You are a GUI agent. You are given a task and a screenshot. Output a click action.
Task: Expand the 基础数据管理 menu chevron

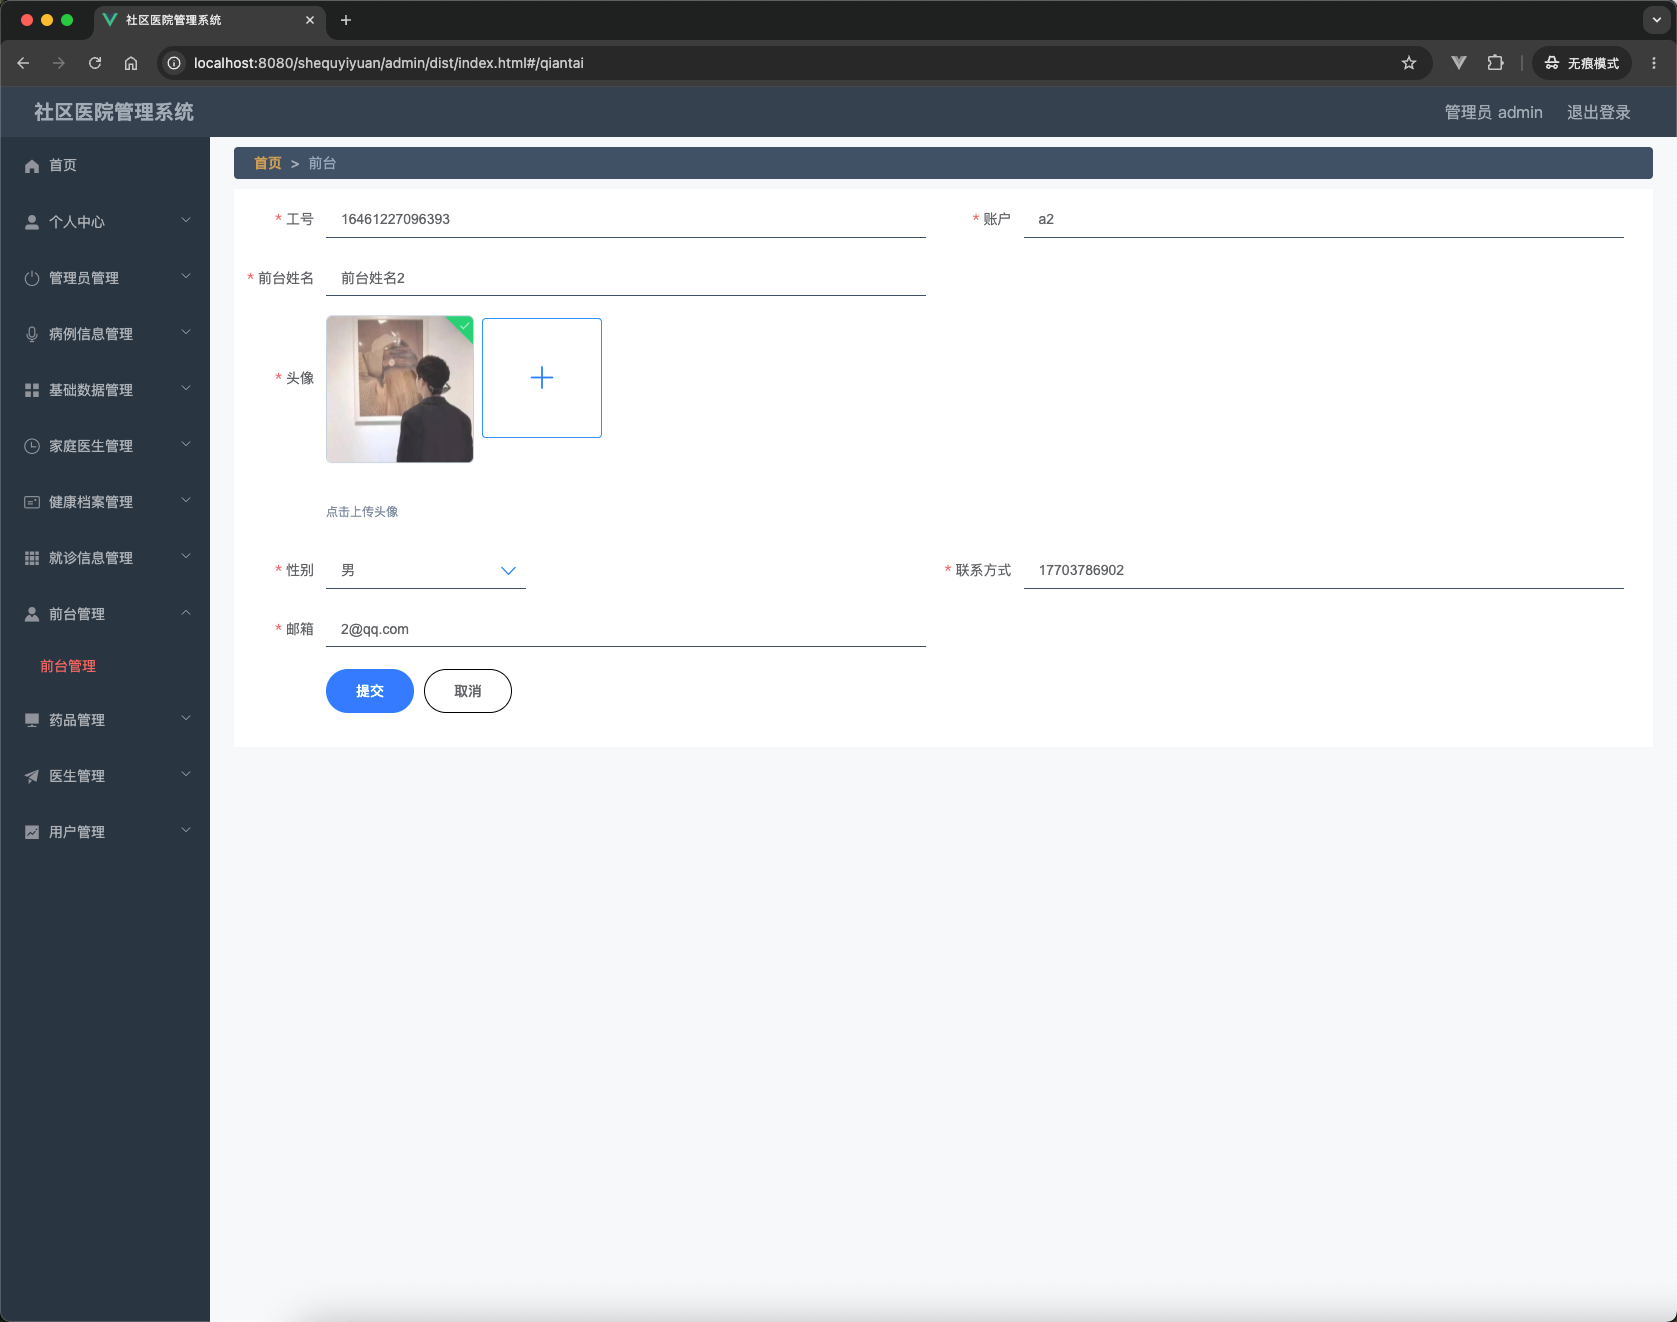186,388
